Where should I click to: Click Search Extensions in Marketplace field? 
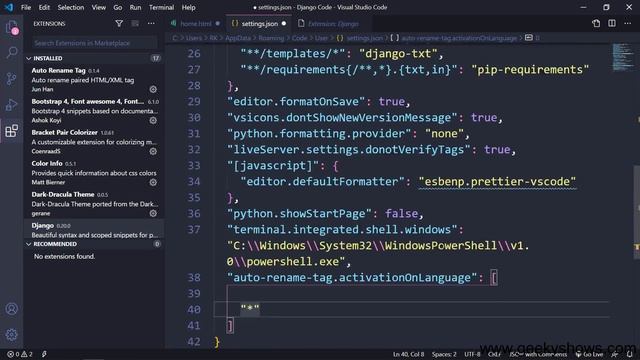click(94, 43)
